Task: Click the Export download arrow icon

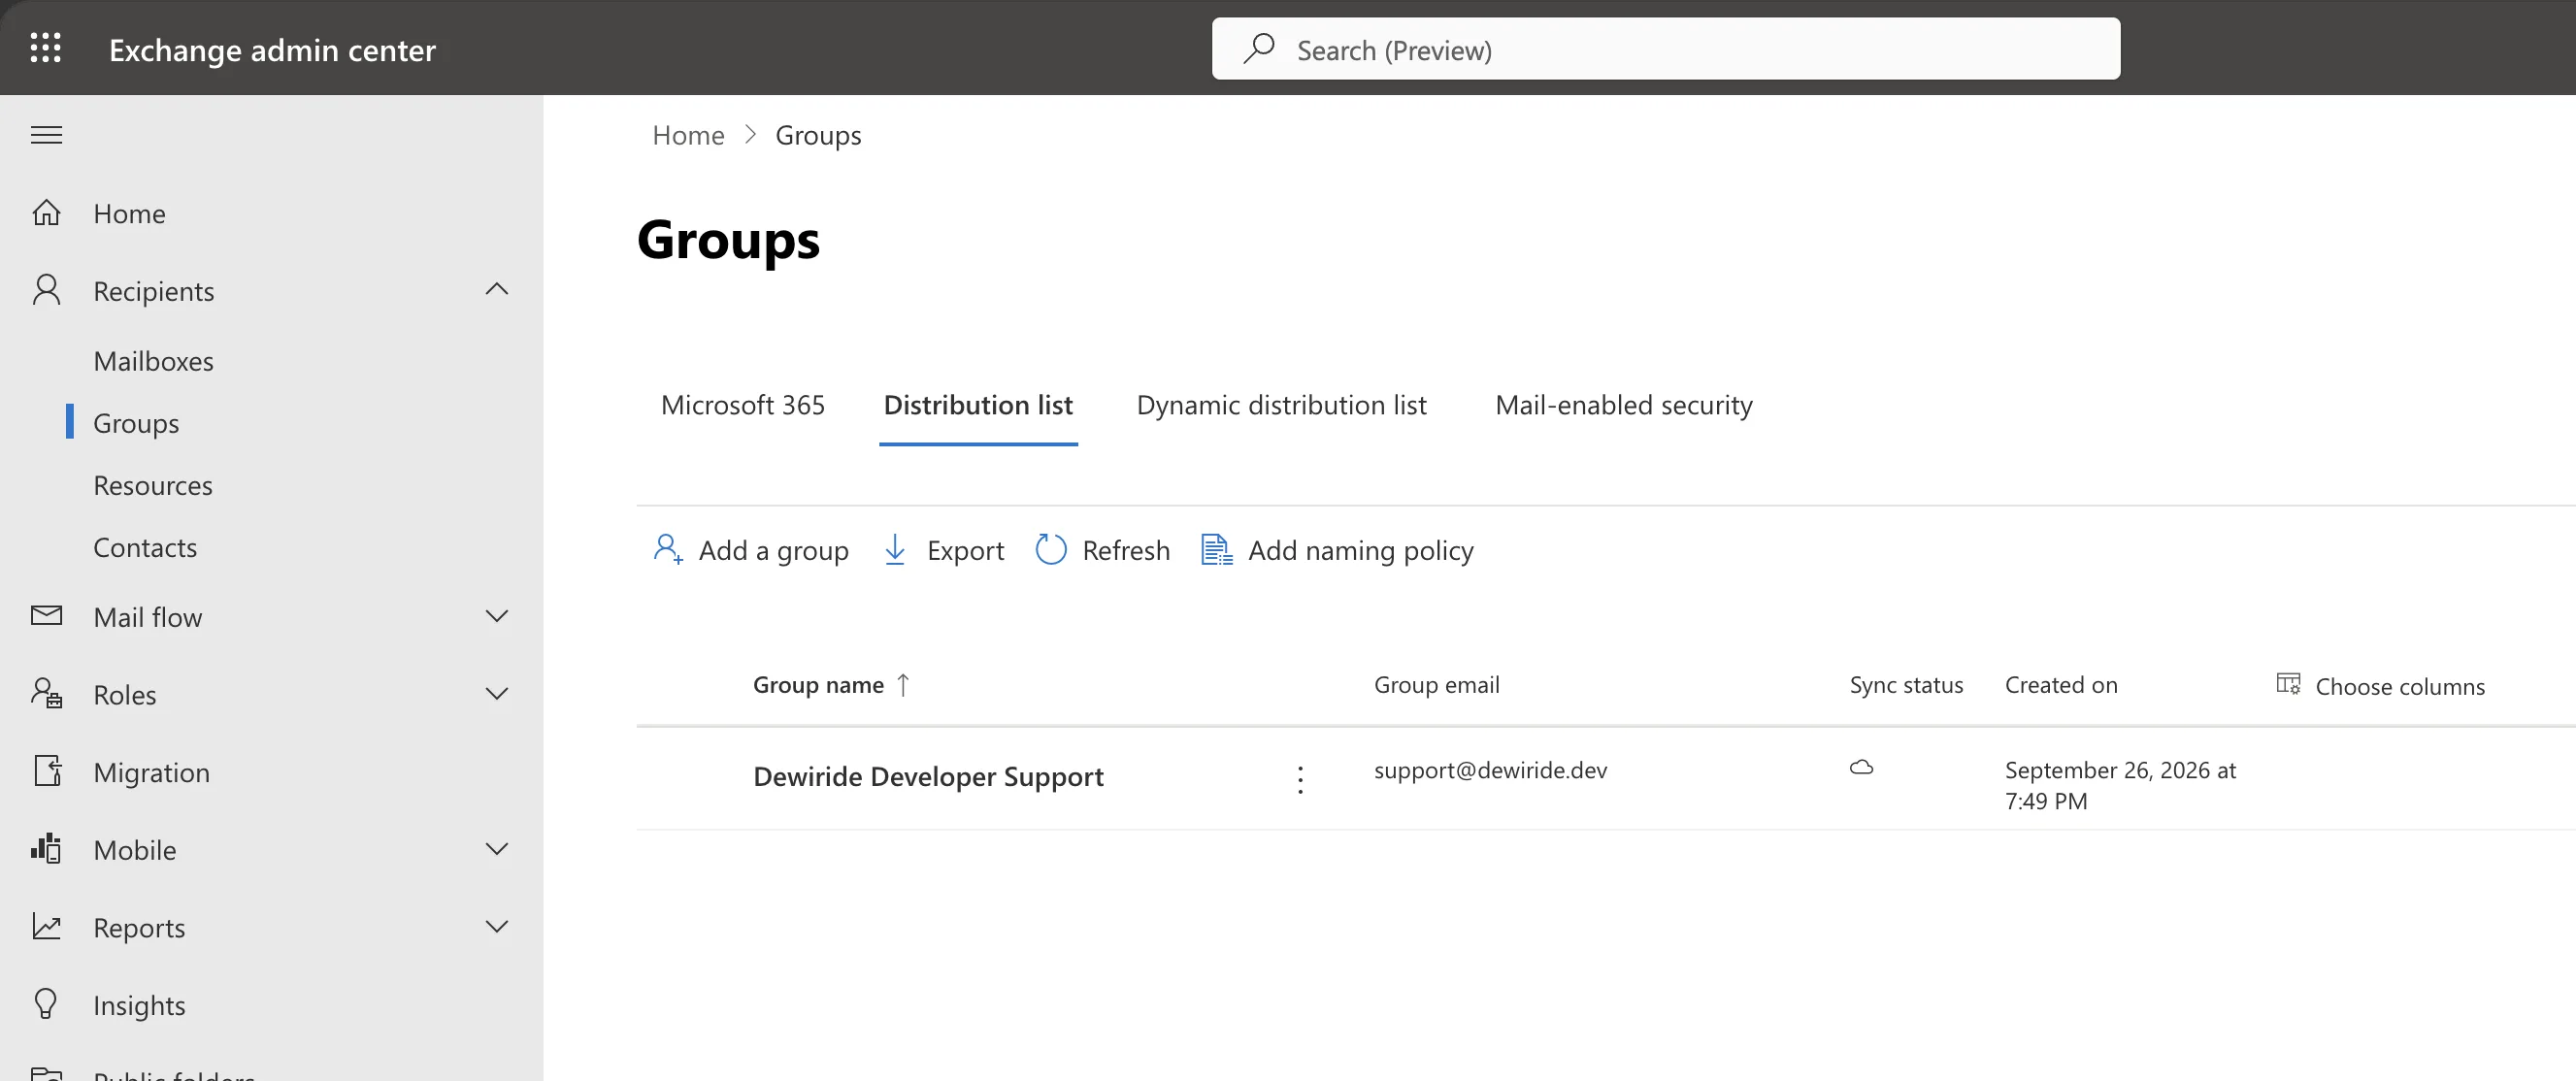Action: [x=895, y=549]
